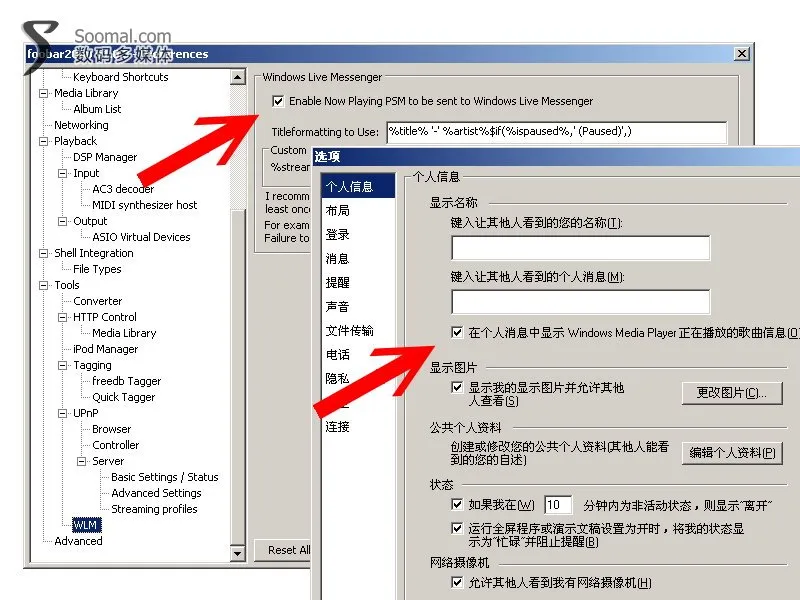Viewport: 800px width, 600px height.
Task: Collapse the Server tree node
Action: [82, 461]
